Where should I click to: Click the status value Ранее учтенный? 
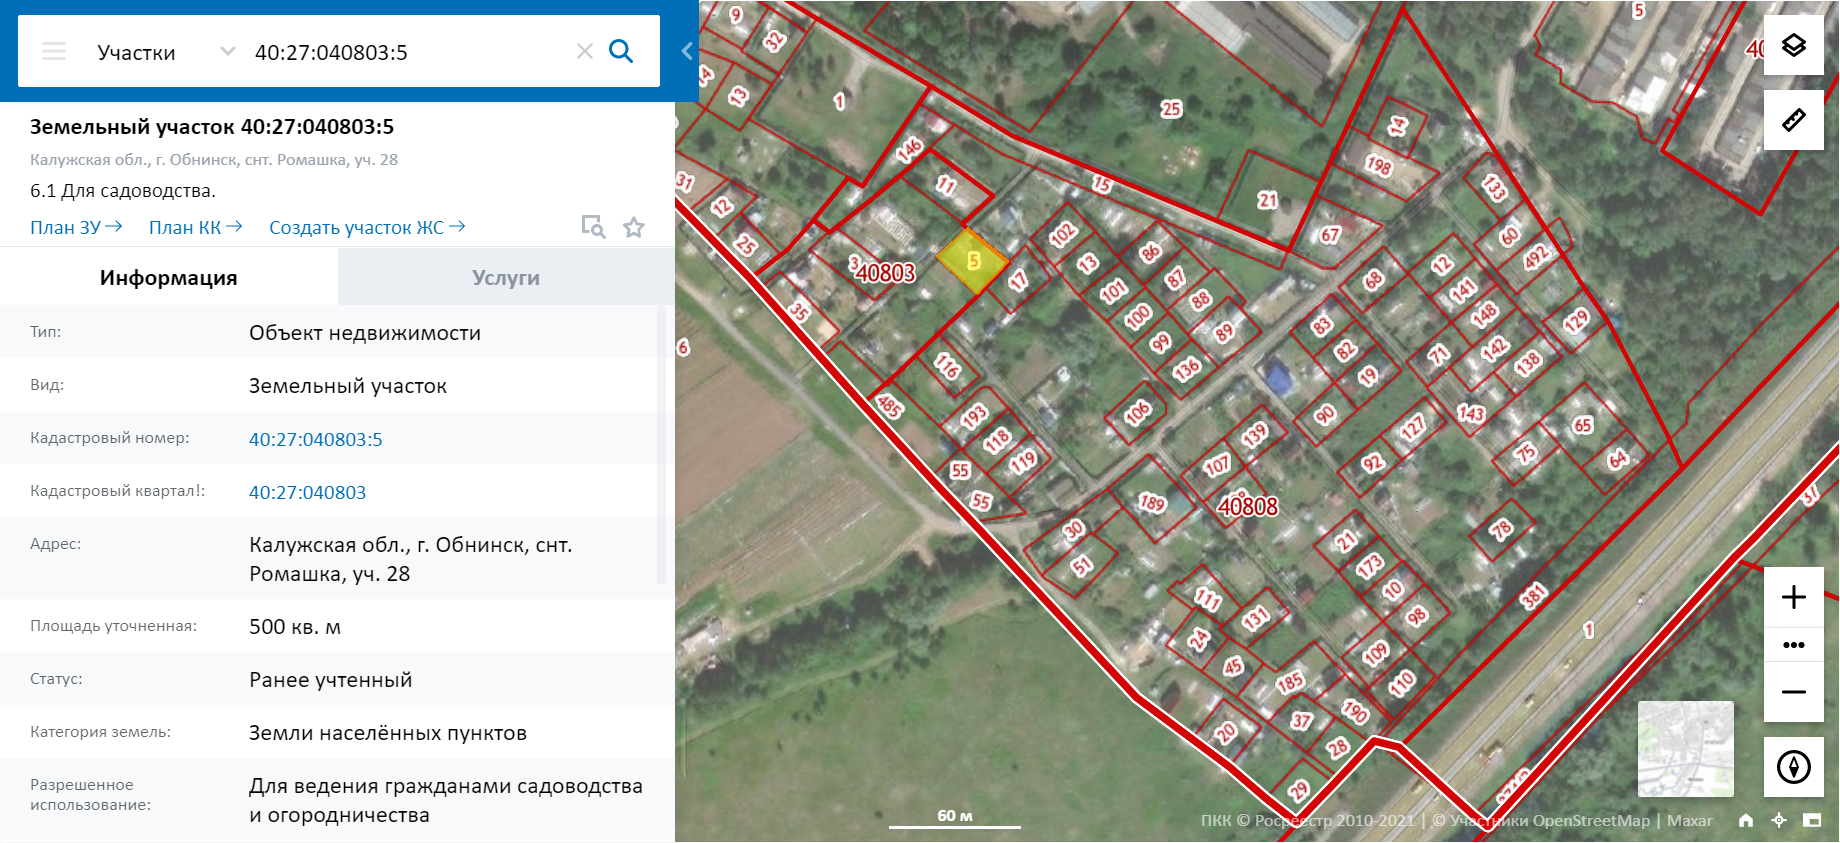[x=331, y=680]
